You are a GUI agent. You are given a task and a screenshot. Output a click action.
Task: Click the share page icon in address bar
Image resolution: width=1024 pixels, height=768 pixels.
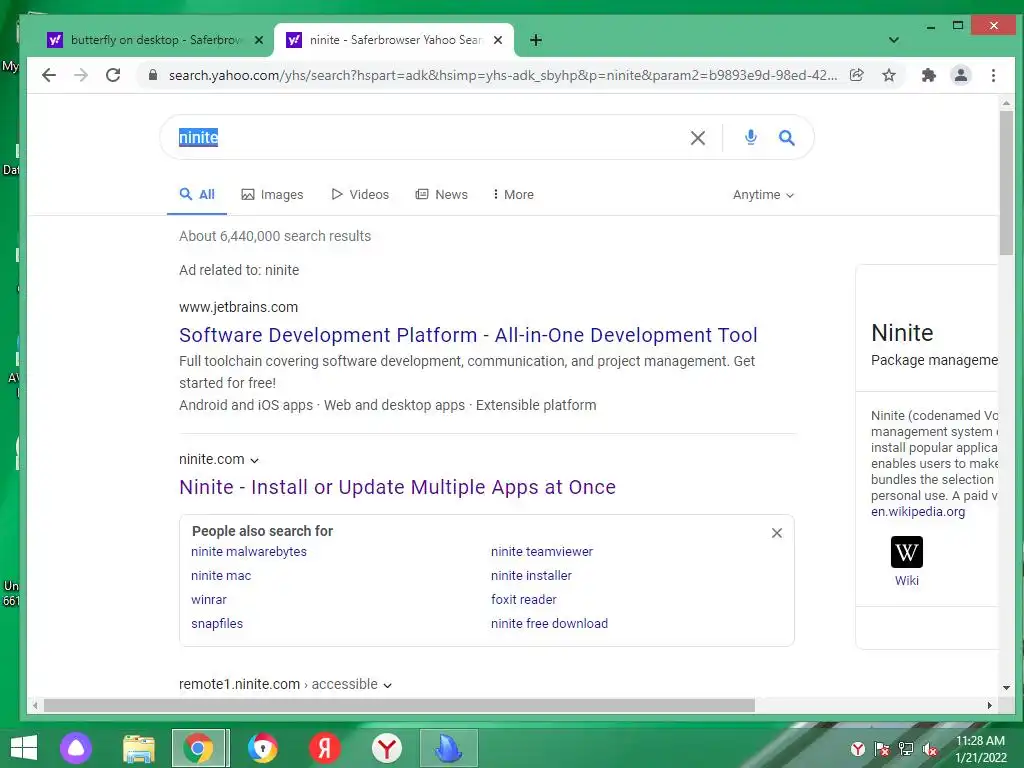(857, 75)
